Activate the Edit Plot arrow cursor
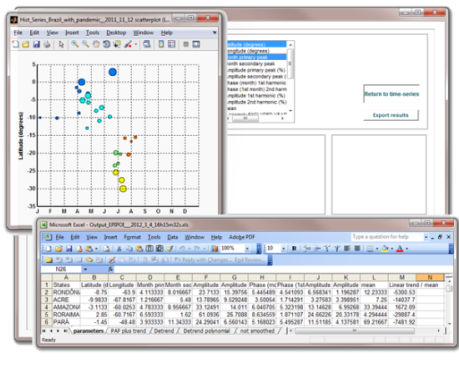459x373 pixels. pos(61,44)
